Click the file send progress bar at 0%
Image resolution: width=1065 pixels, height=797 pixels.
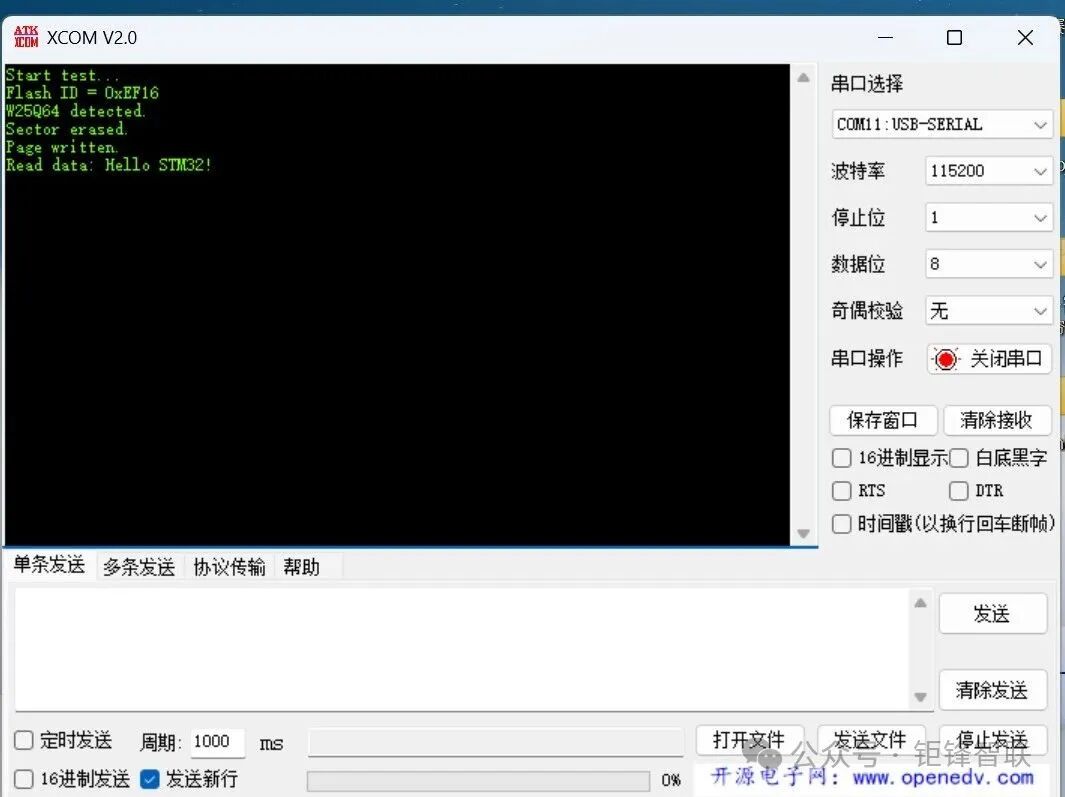[x=478, y=780]
